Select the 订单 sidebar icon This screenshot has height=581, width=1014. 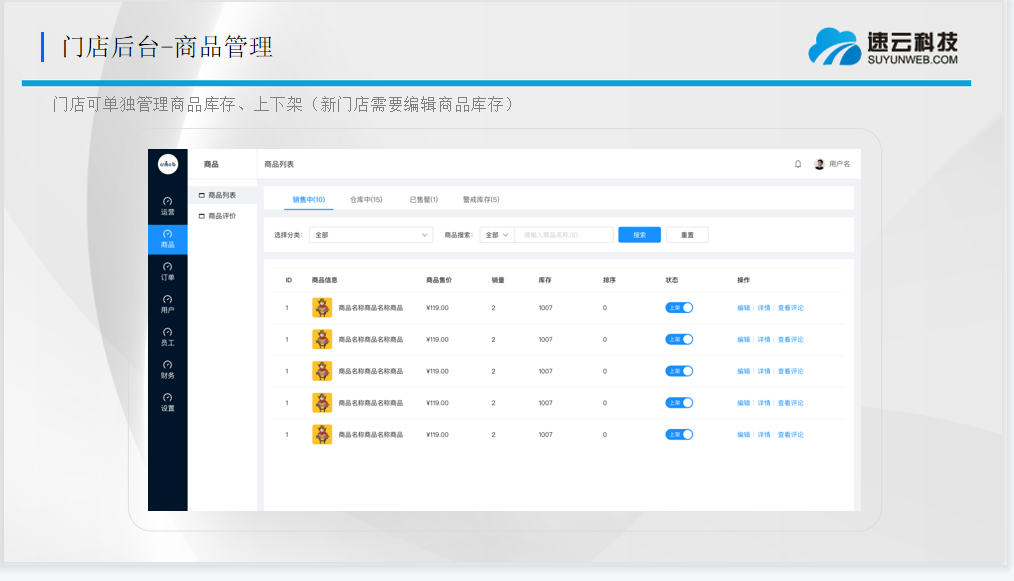pyautogui.click(x=167, y=271)
